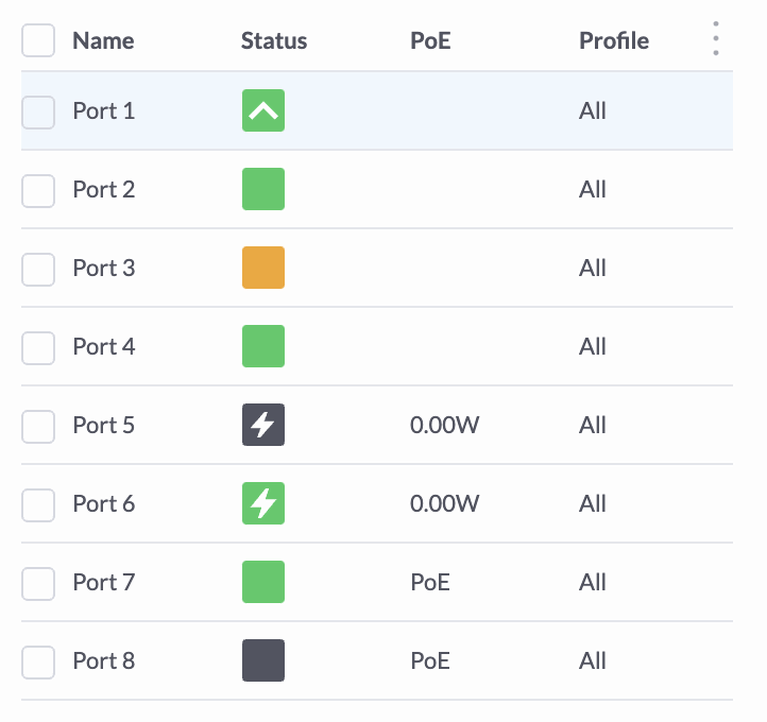This screenshot has width=767, height=722.
Task: Select the Port 5 row checkbox
Action: pos(38,425)
